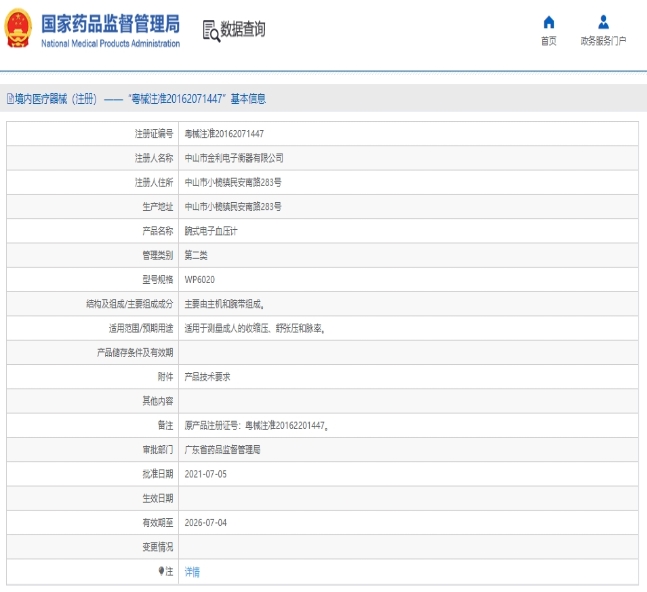Select the 首页 label in navigation
The width and height of the screenshot is (647, 592).
coord(548,41)
